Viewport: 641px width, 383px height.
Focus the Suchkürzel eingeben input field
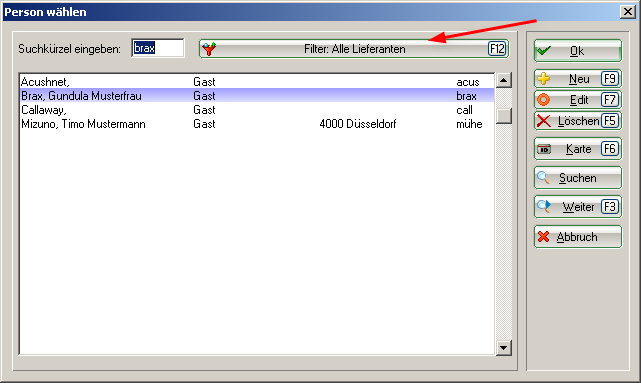pyautogui.click(x=158, y=48)
